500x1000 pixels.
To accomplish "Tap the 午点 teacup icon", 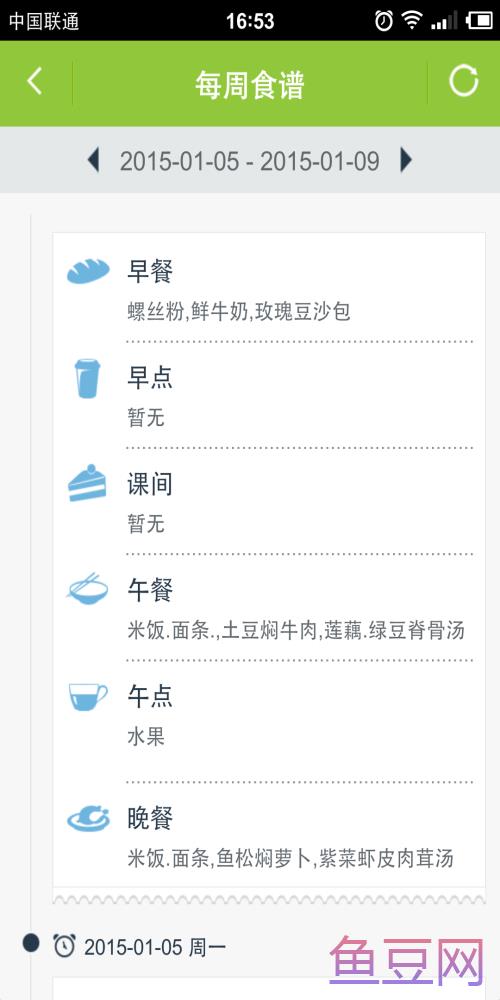I will coord(87,696).
